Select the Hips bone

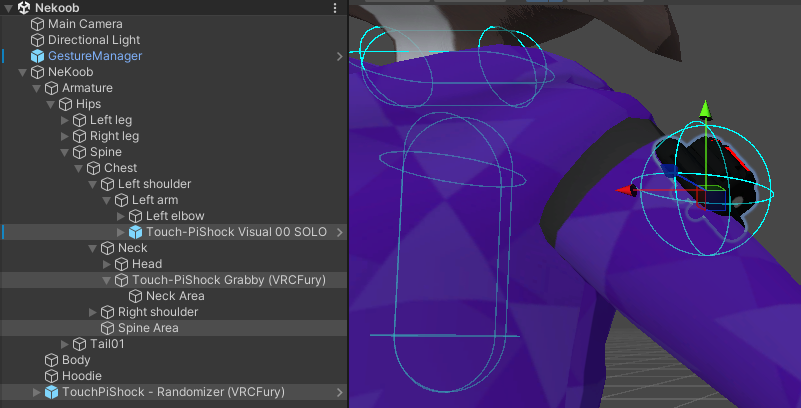(88, 104)
